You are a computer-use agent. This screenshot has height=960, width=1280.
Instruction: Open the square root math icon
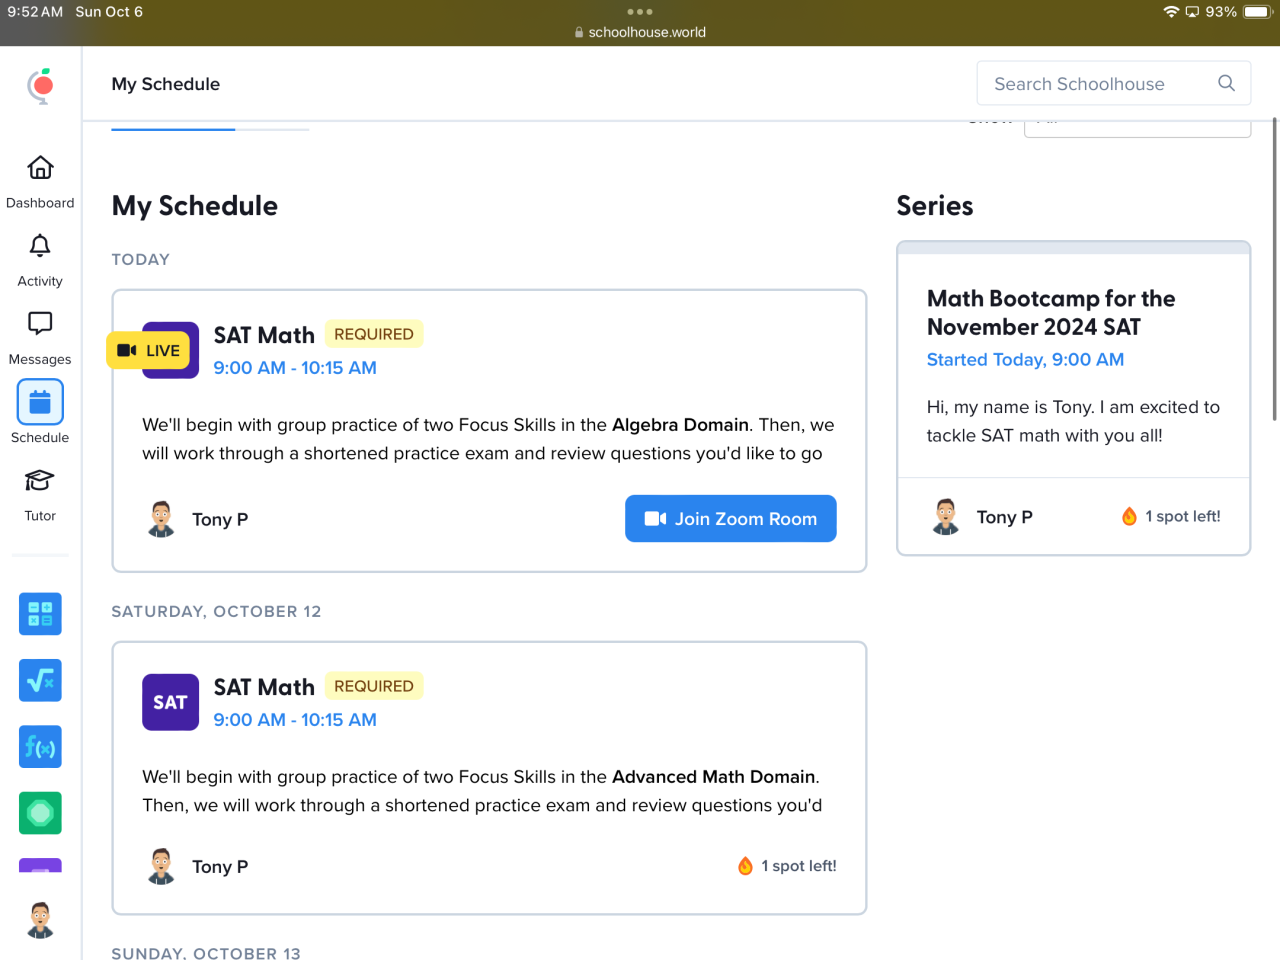40,680
